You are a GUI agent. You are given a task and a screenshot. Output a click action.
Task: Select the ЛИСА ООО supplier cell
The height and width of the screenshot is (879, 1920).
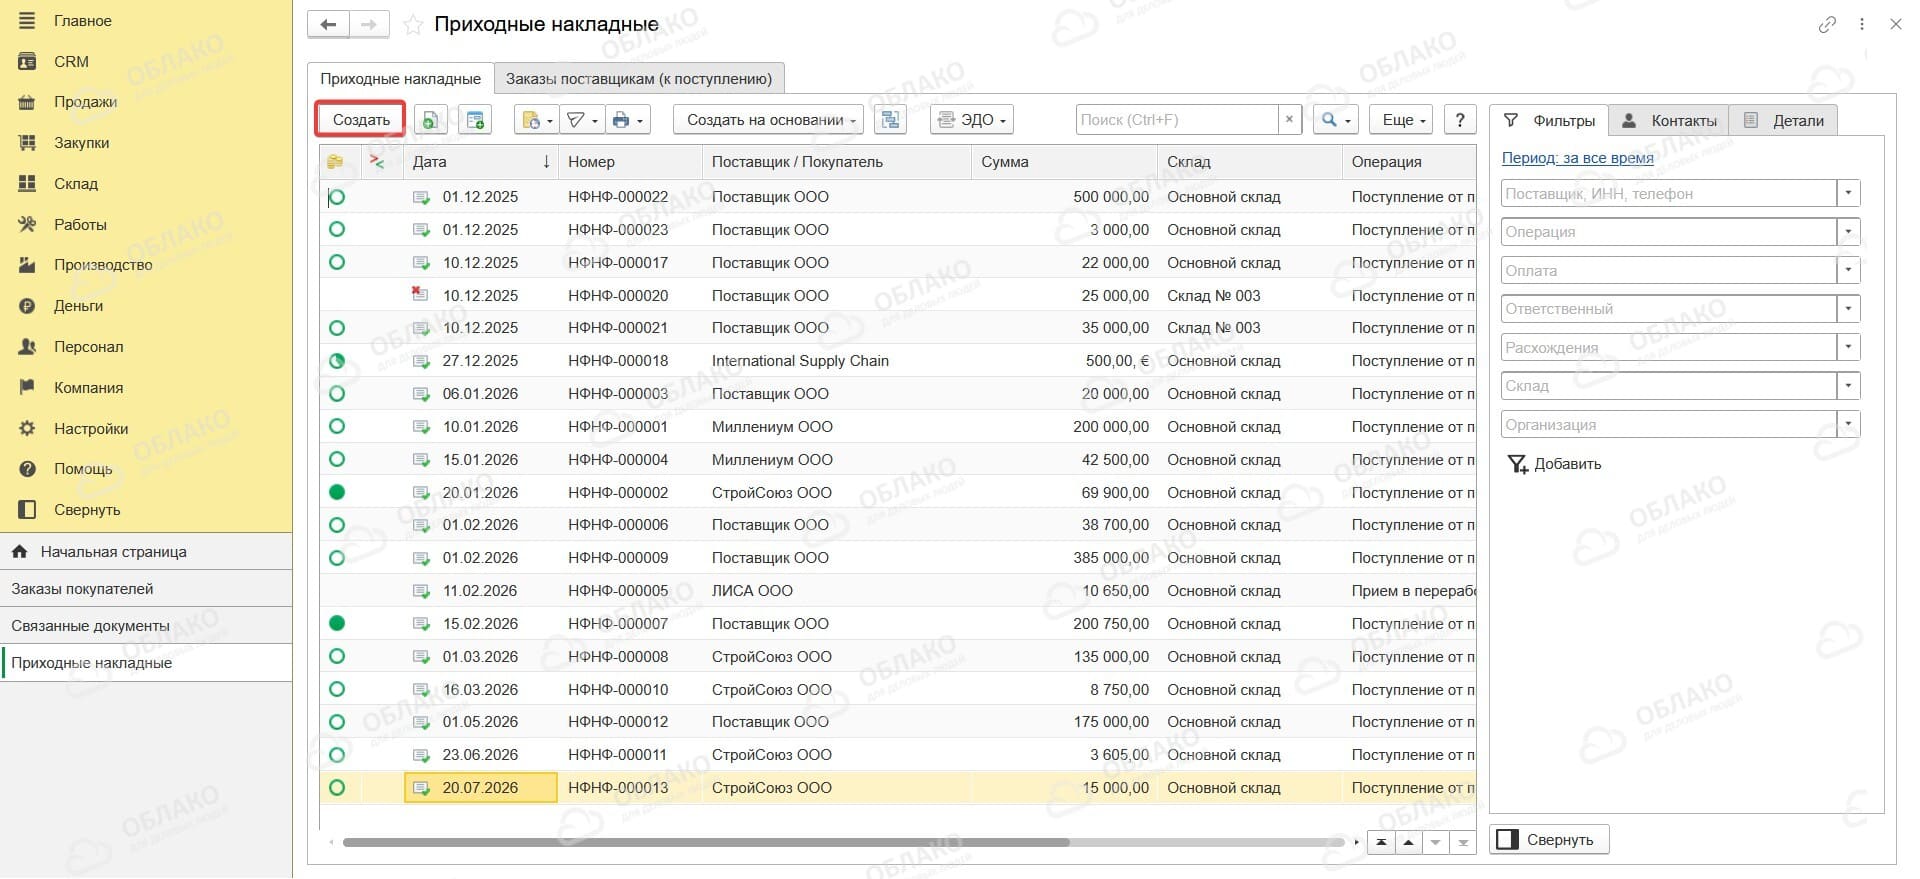[x=836, y=591]
